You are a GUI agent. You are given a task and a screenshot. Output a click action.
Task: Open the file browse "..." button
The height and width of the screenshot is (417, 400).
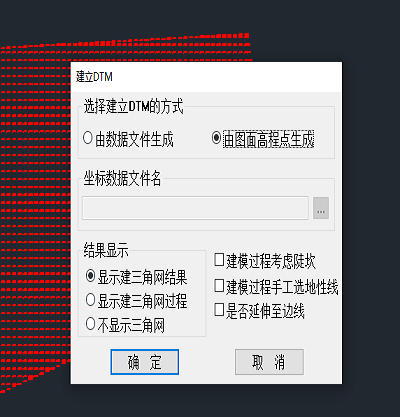point(321,208)
